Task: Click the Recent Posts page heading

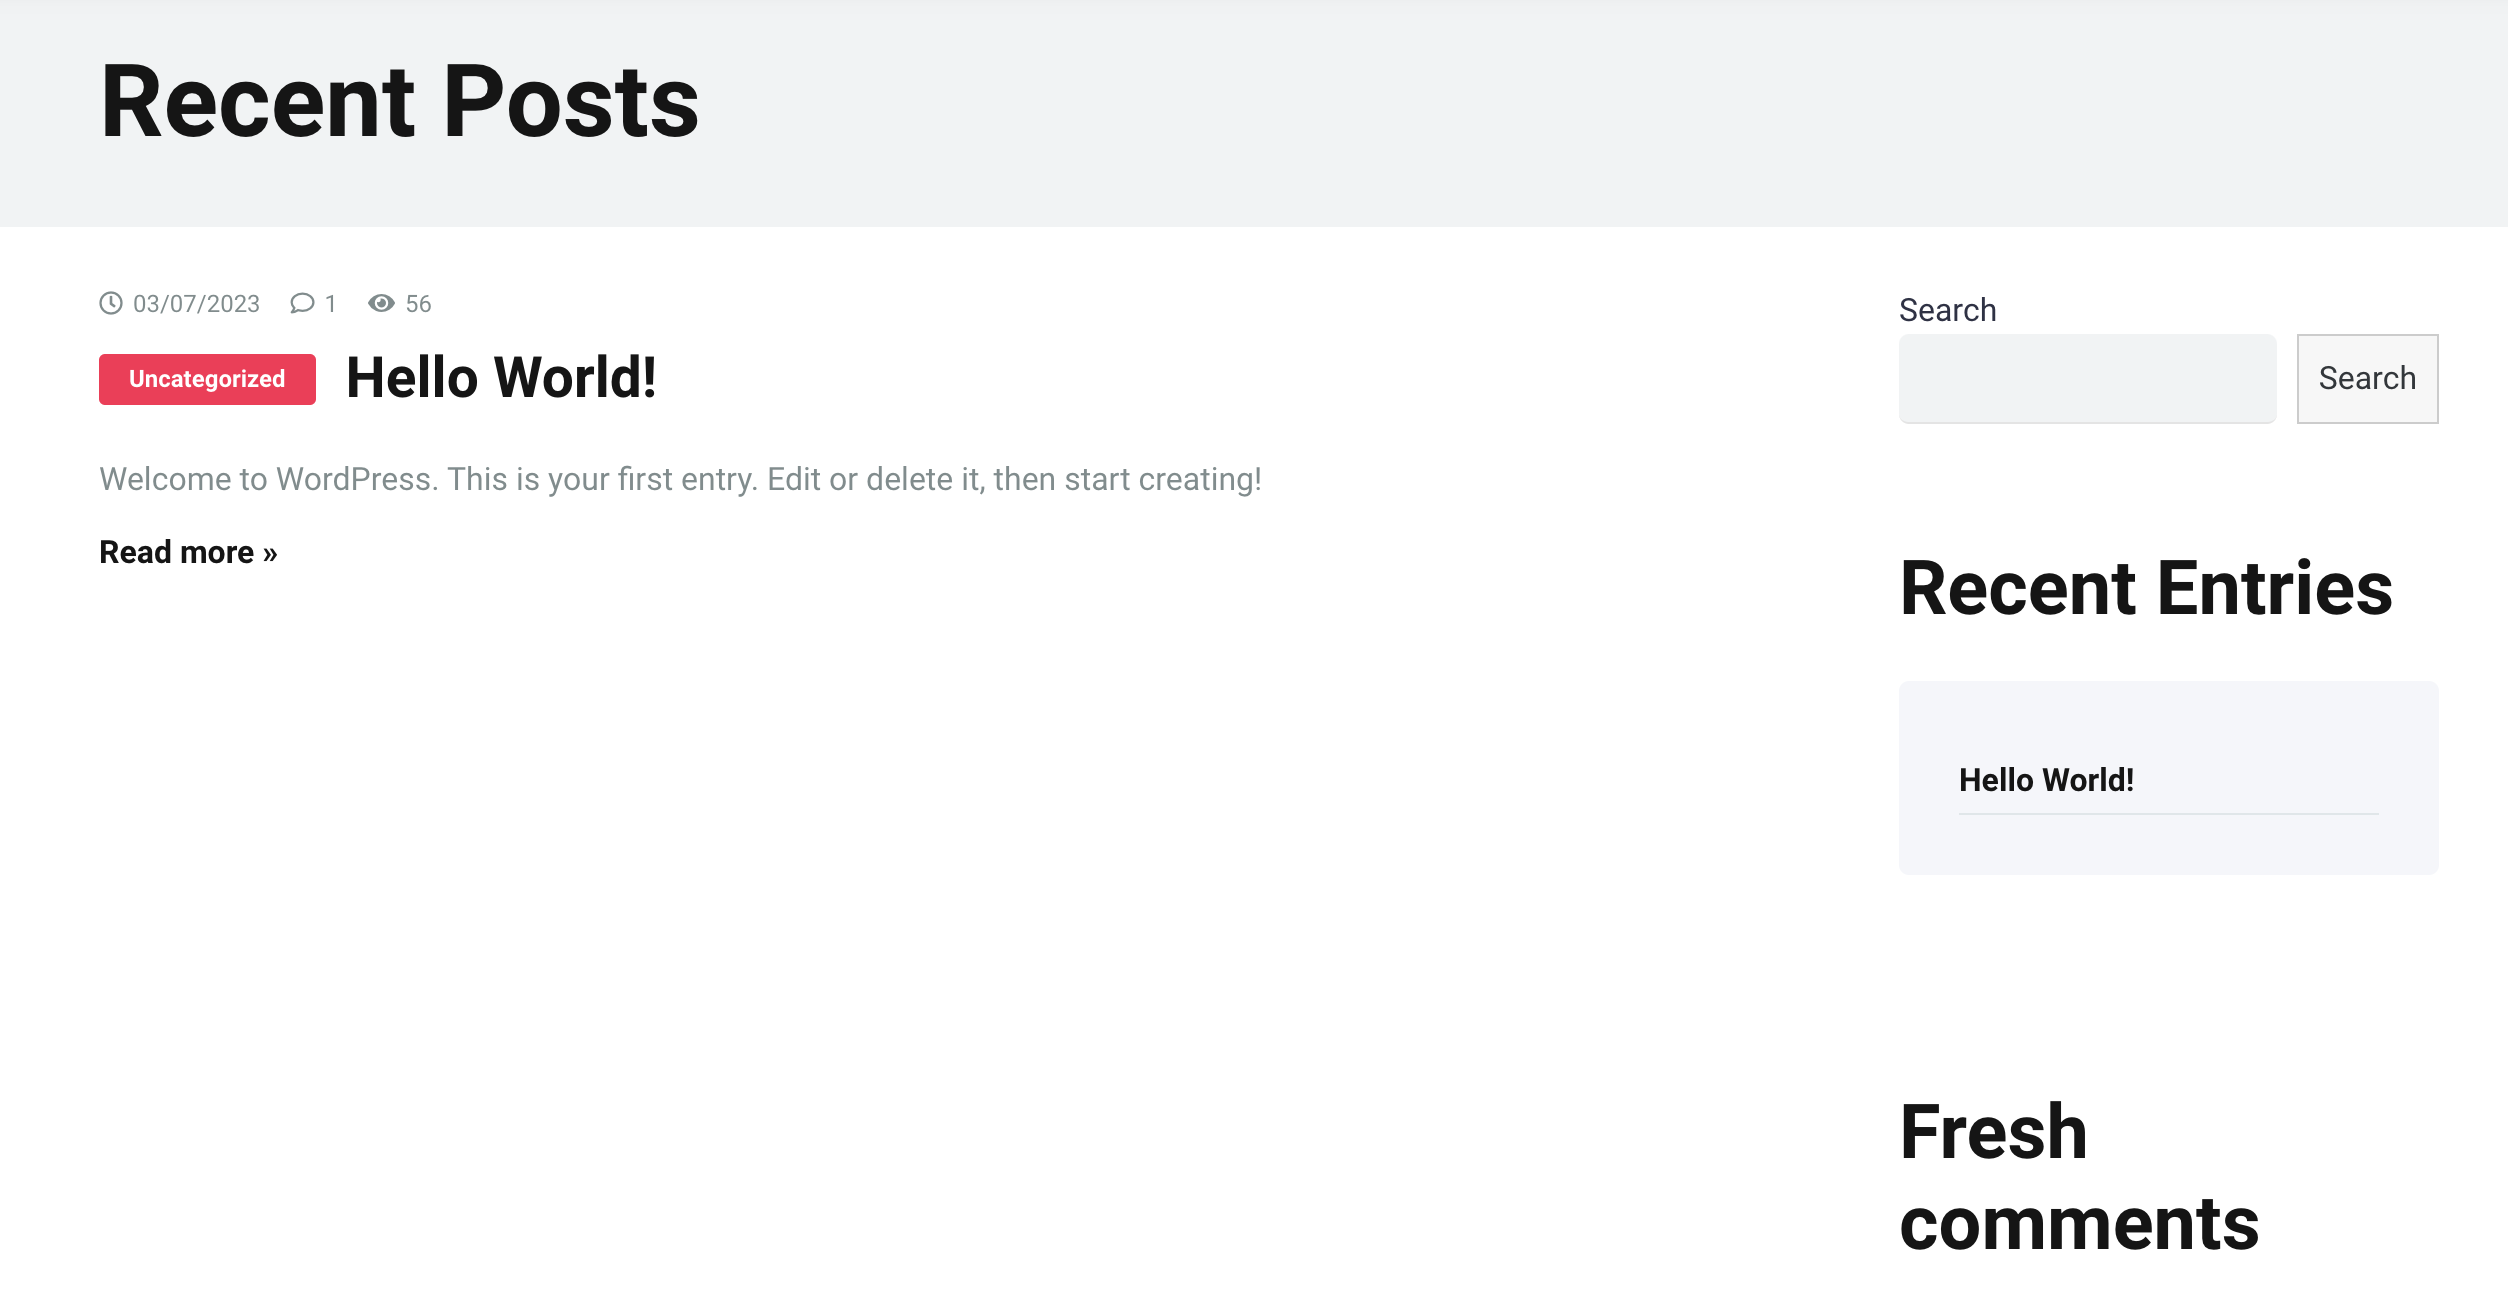Action: click(400, 102)
